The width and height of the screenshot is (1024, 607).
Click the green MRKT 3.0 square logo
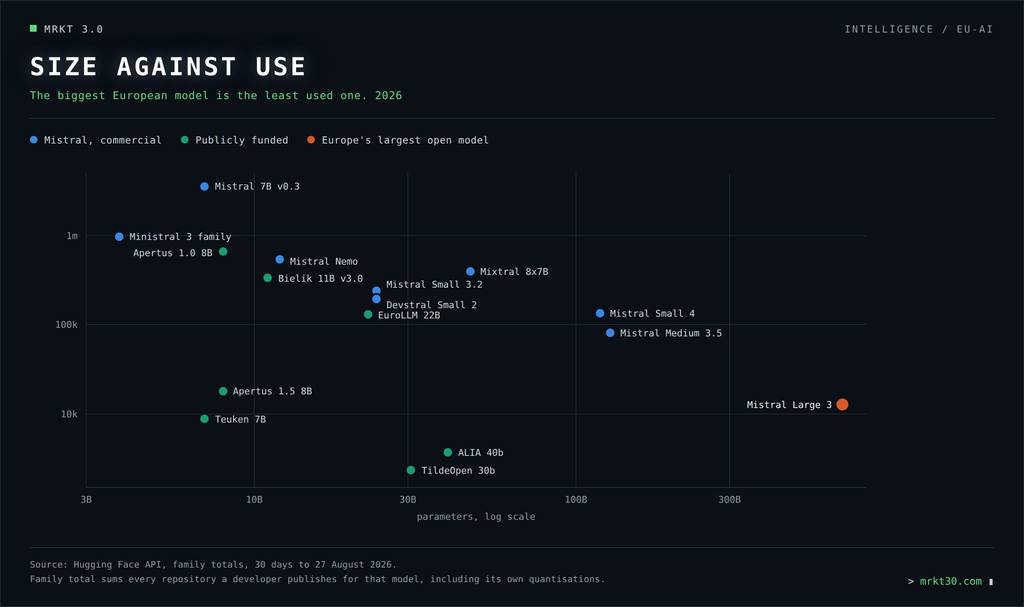tap(33, 28)
